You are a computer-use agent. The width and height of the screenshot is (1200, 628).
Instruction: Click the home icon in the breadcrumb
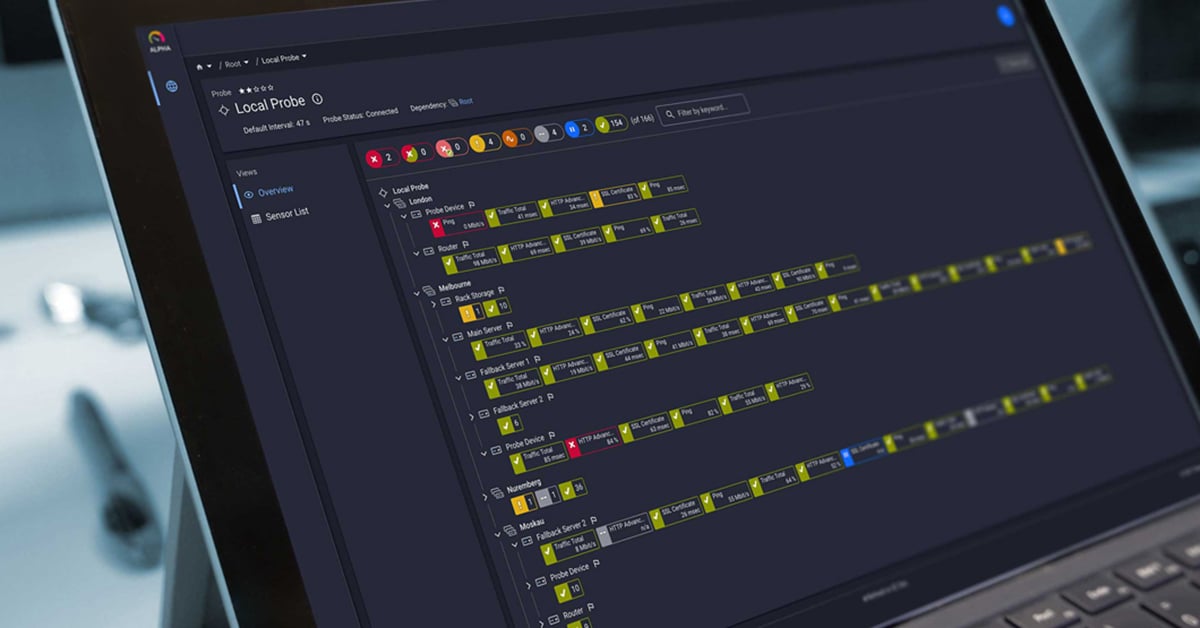coord(200,65)
